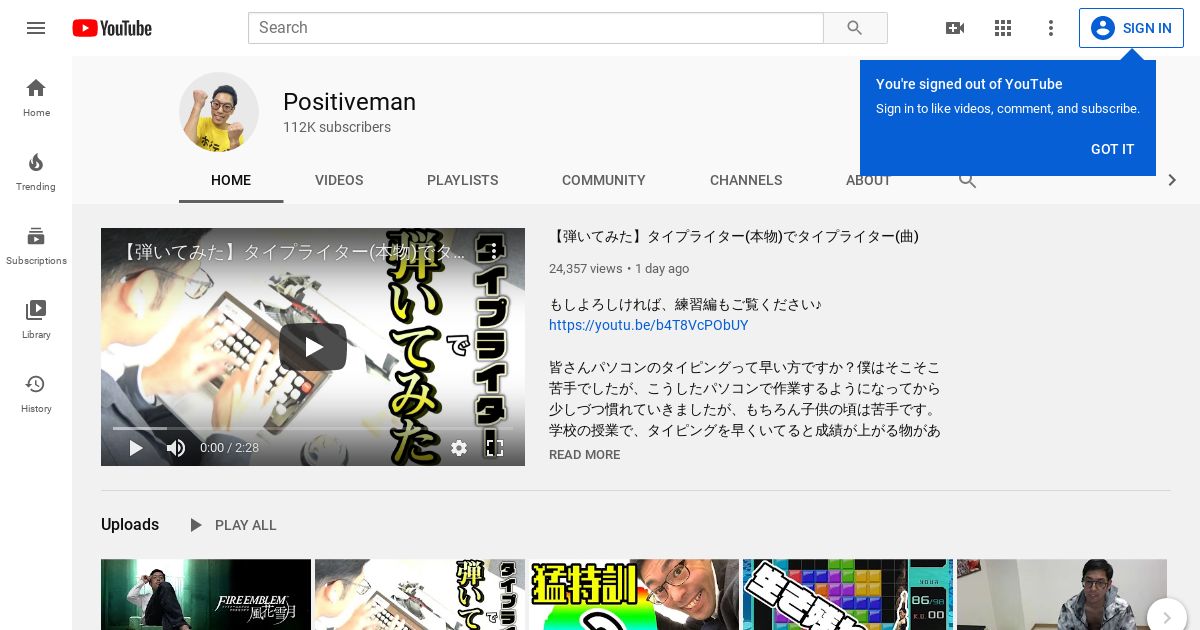This screenshot has width=1200, height=630.
Task: Open Trending in sidebar
Action: tap(36, 171)
